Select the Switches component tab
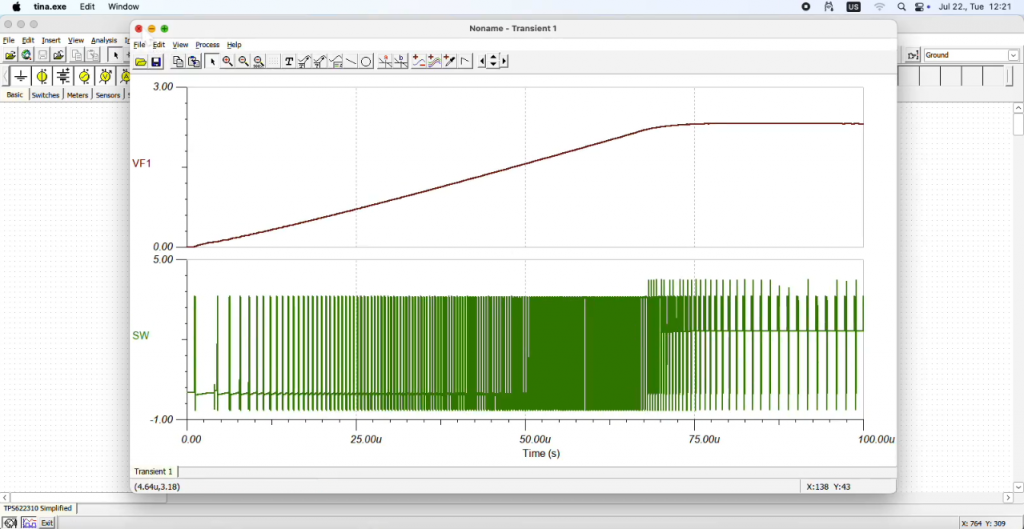This screenshot has width=1024, height=529. click(46, 95)
